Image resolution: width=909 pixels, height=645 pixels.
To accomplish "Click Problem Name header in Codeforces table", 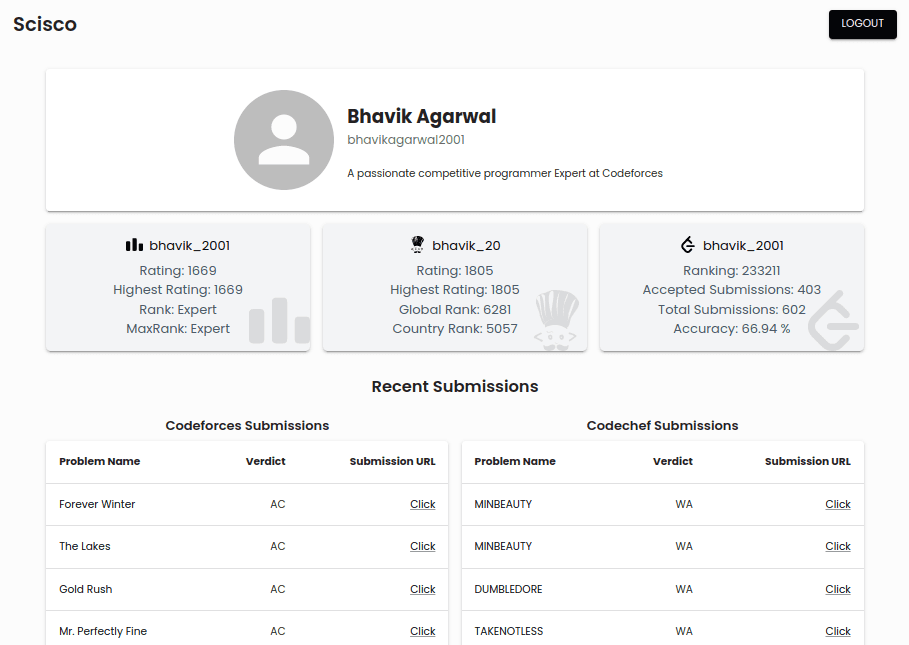I will pyautogui.click(x=100, y=461).
